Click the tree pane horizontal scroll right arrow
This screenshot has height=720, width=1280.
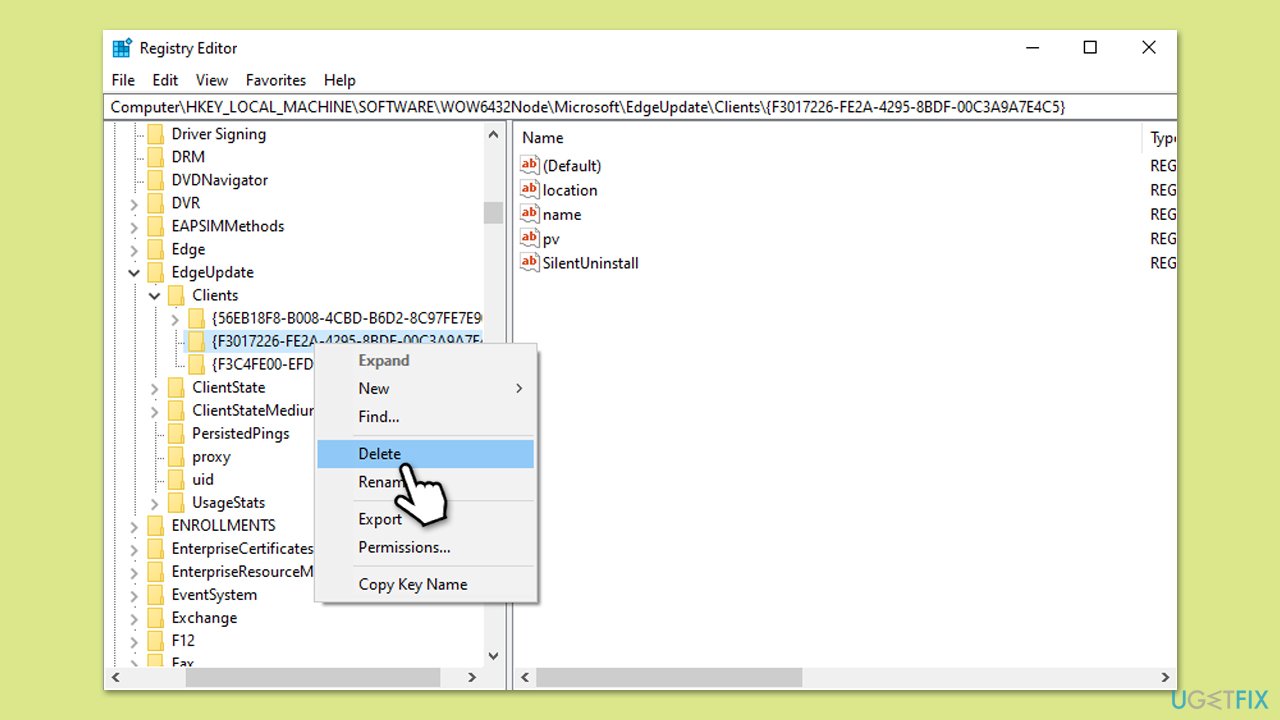pos(472,677)
